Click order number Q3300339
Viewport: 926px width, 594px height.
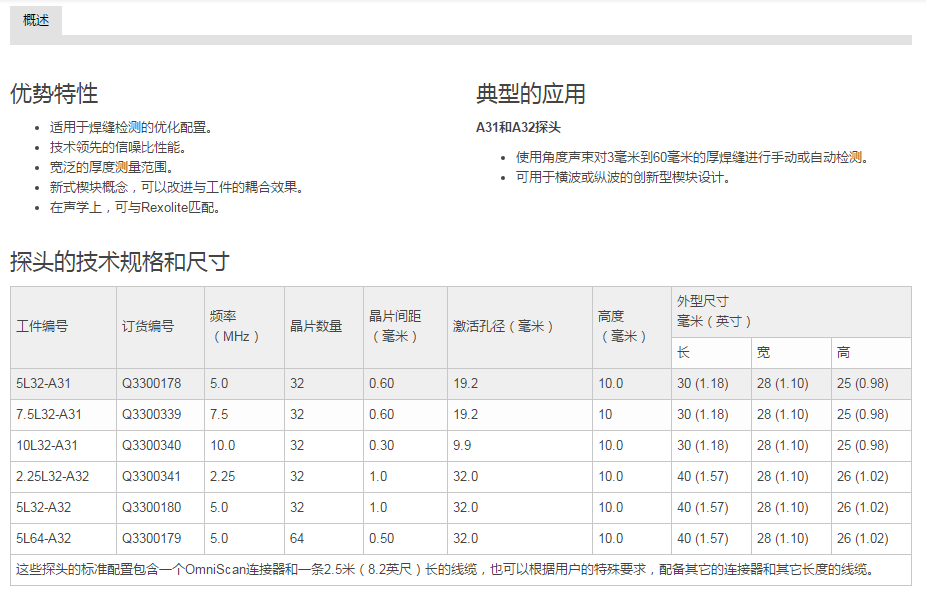(151, 415)
